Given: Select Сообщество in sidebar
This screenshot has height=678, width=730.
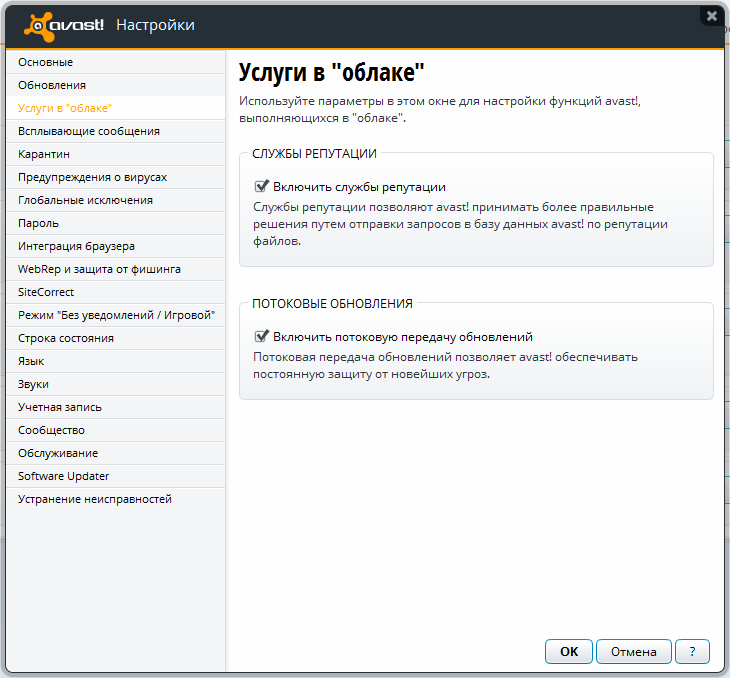Looking at the screenshot, I should pos(116,430).
